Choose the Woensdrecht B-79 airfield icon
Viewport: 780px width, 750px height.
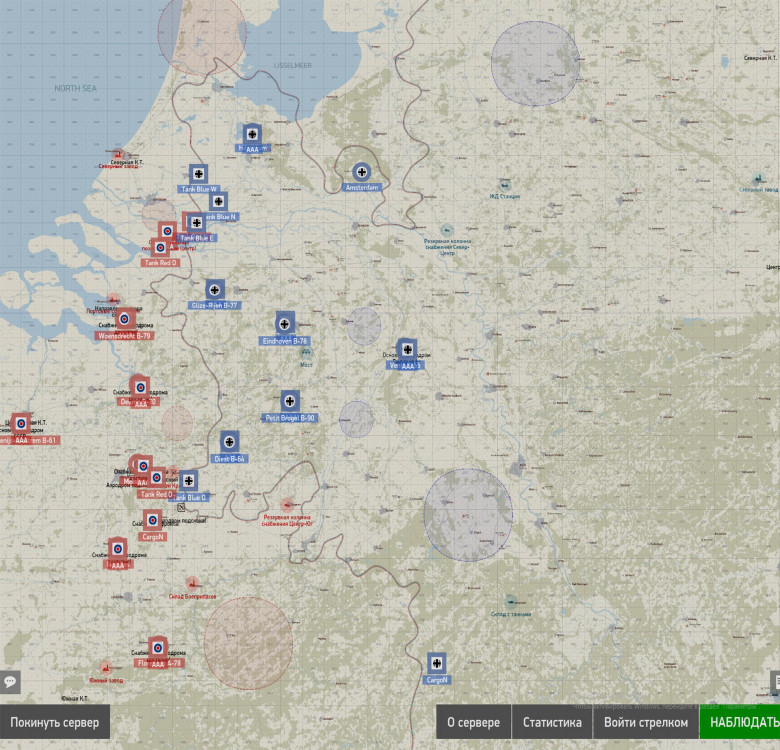124,319
